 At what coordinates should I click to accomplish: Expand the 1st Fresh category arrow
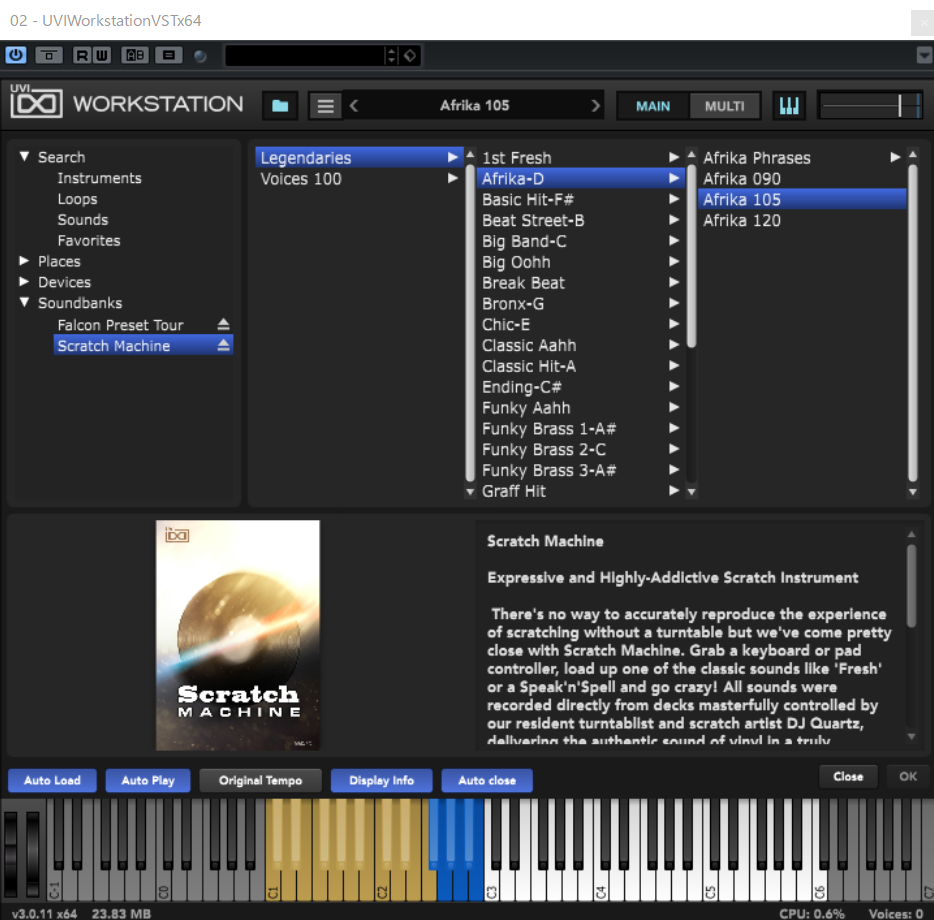pyautogui.click(x=674, y=157)
